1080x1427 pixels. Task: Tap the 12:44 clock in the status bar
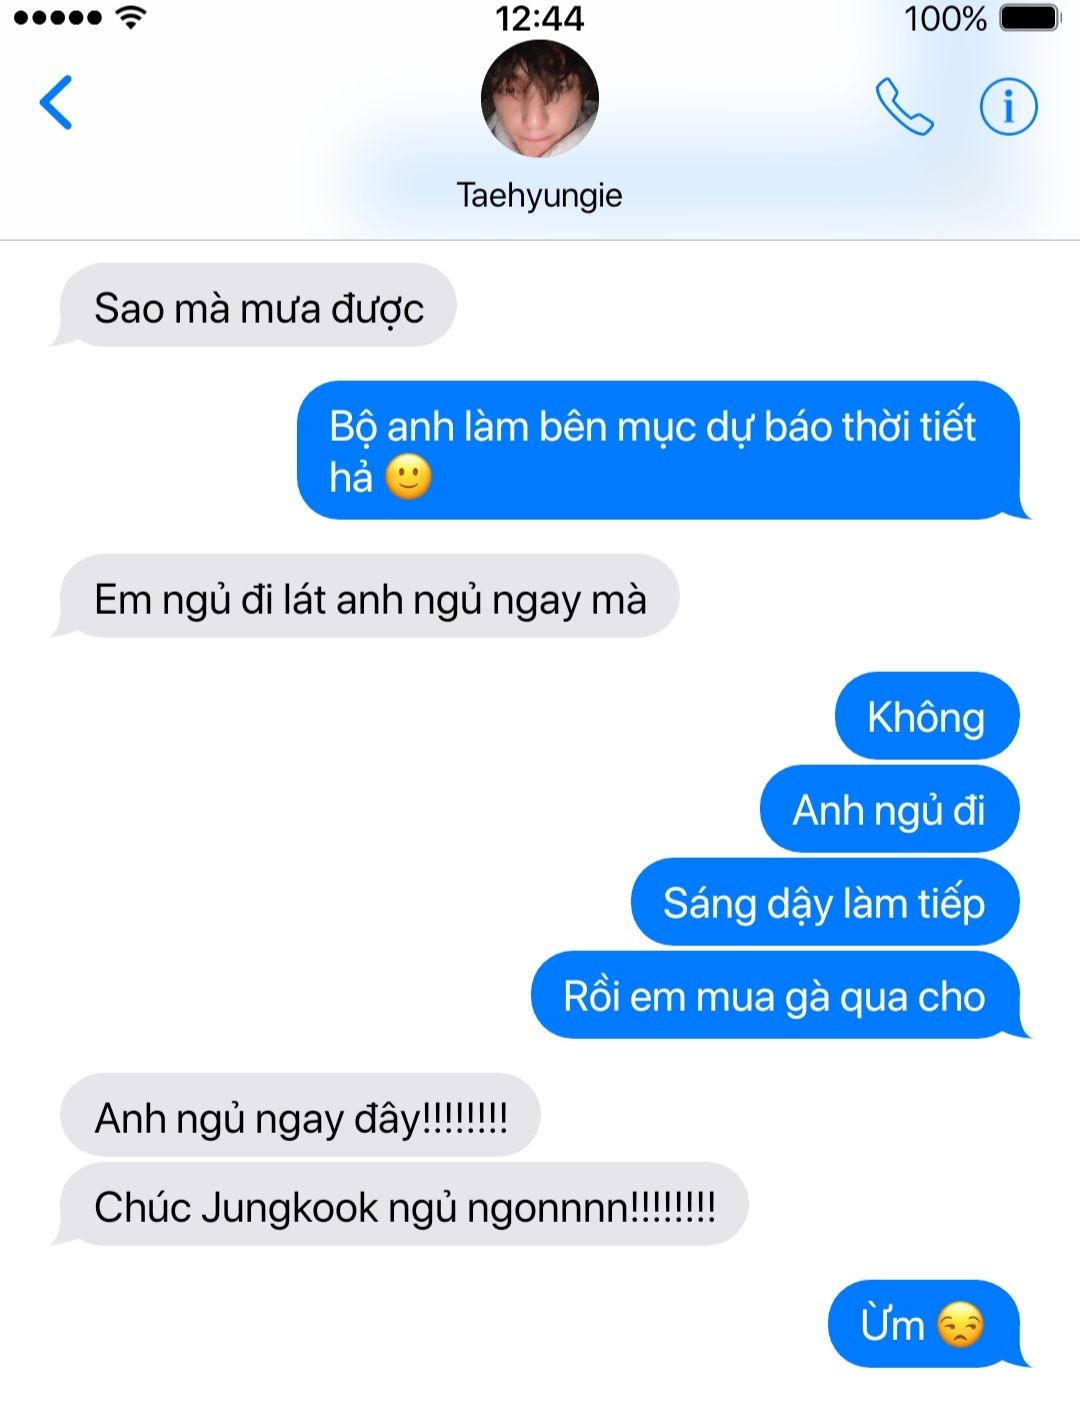click(x=540, y=18)
